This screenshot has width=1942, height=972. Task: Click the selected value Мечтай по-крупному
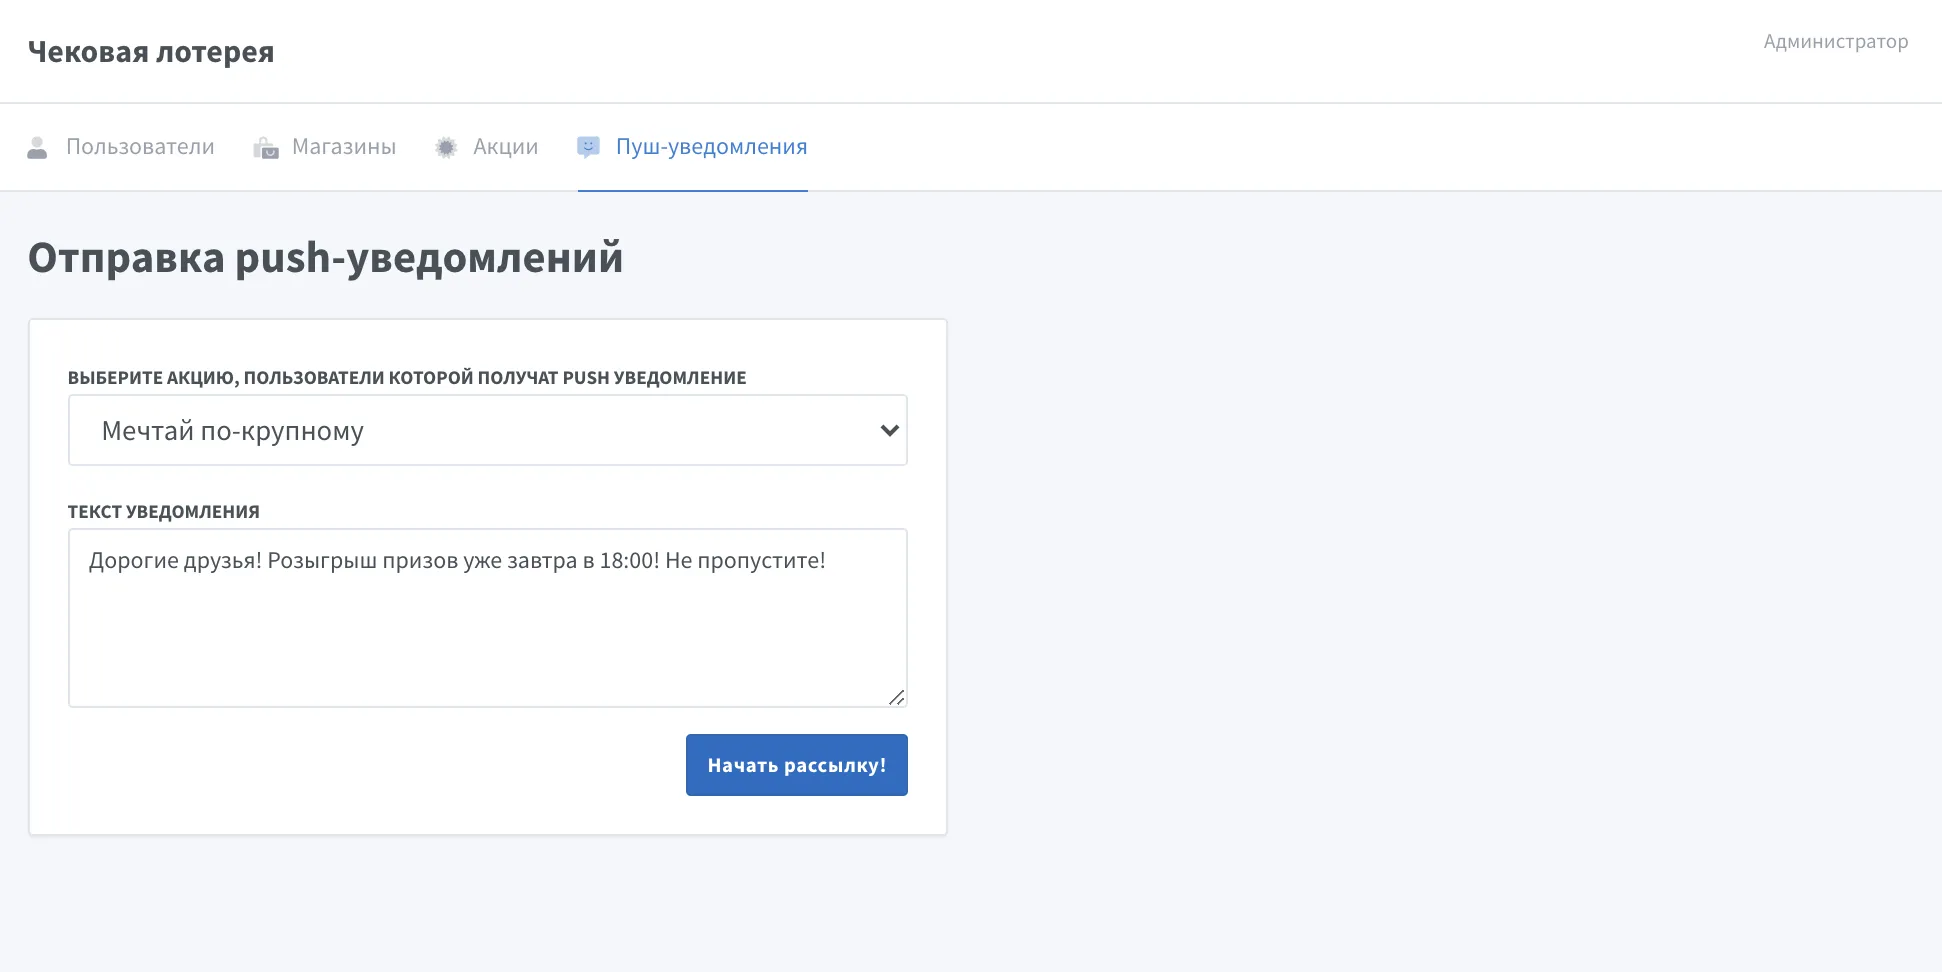(x=233, y=431)
